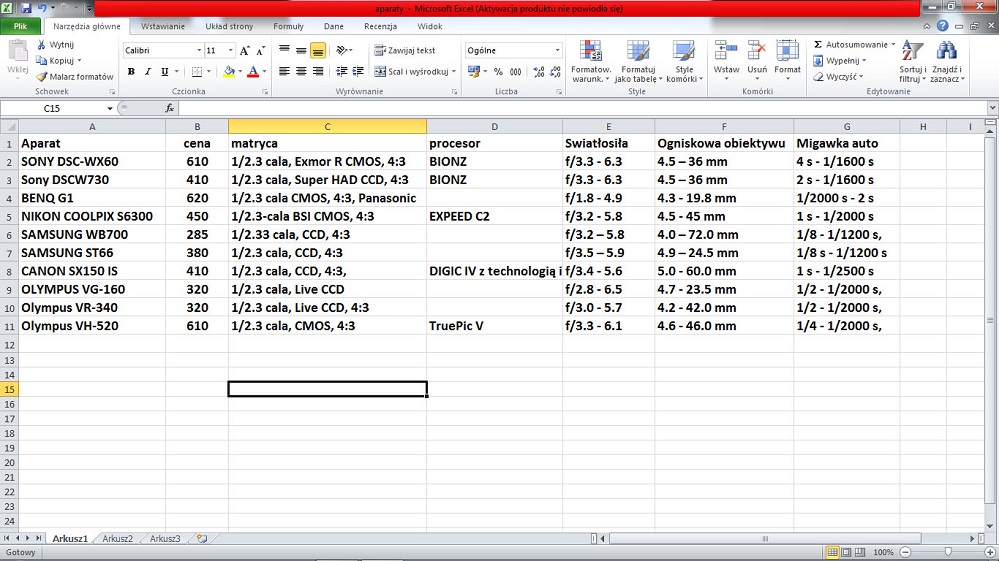Click the fx insert function button
The height and width of the screenshot is (561, 999).
click(x=169, y=108)
